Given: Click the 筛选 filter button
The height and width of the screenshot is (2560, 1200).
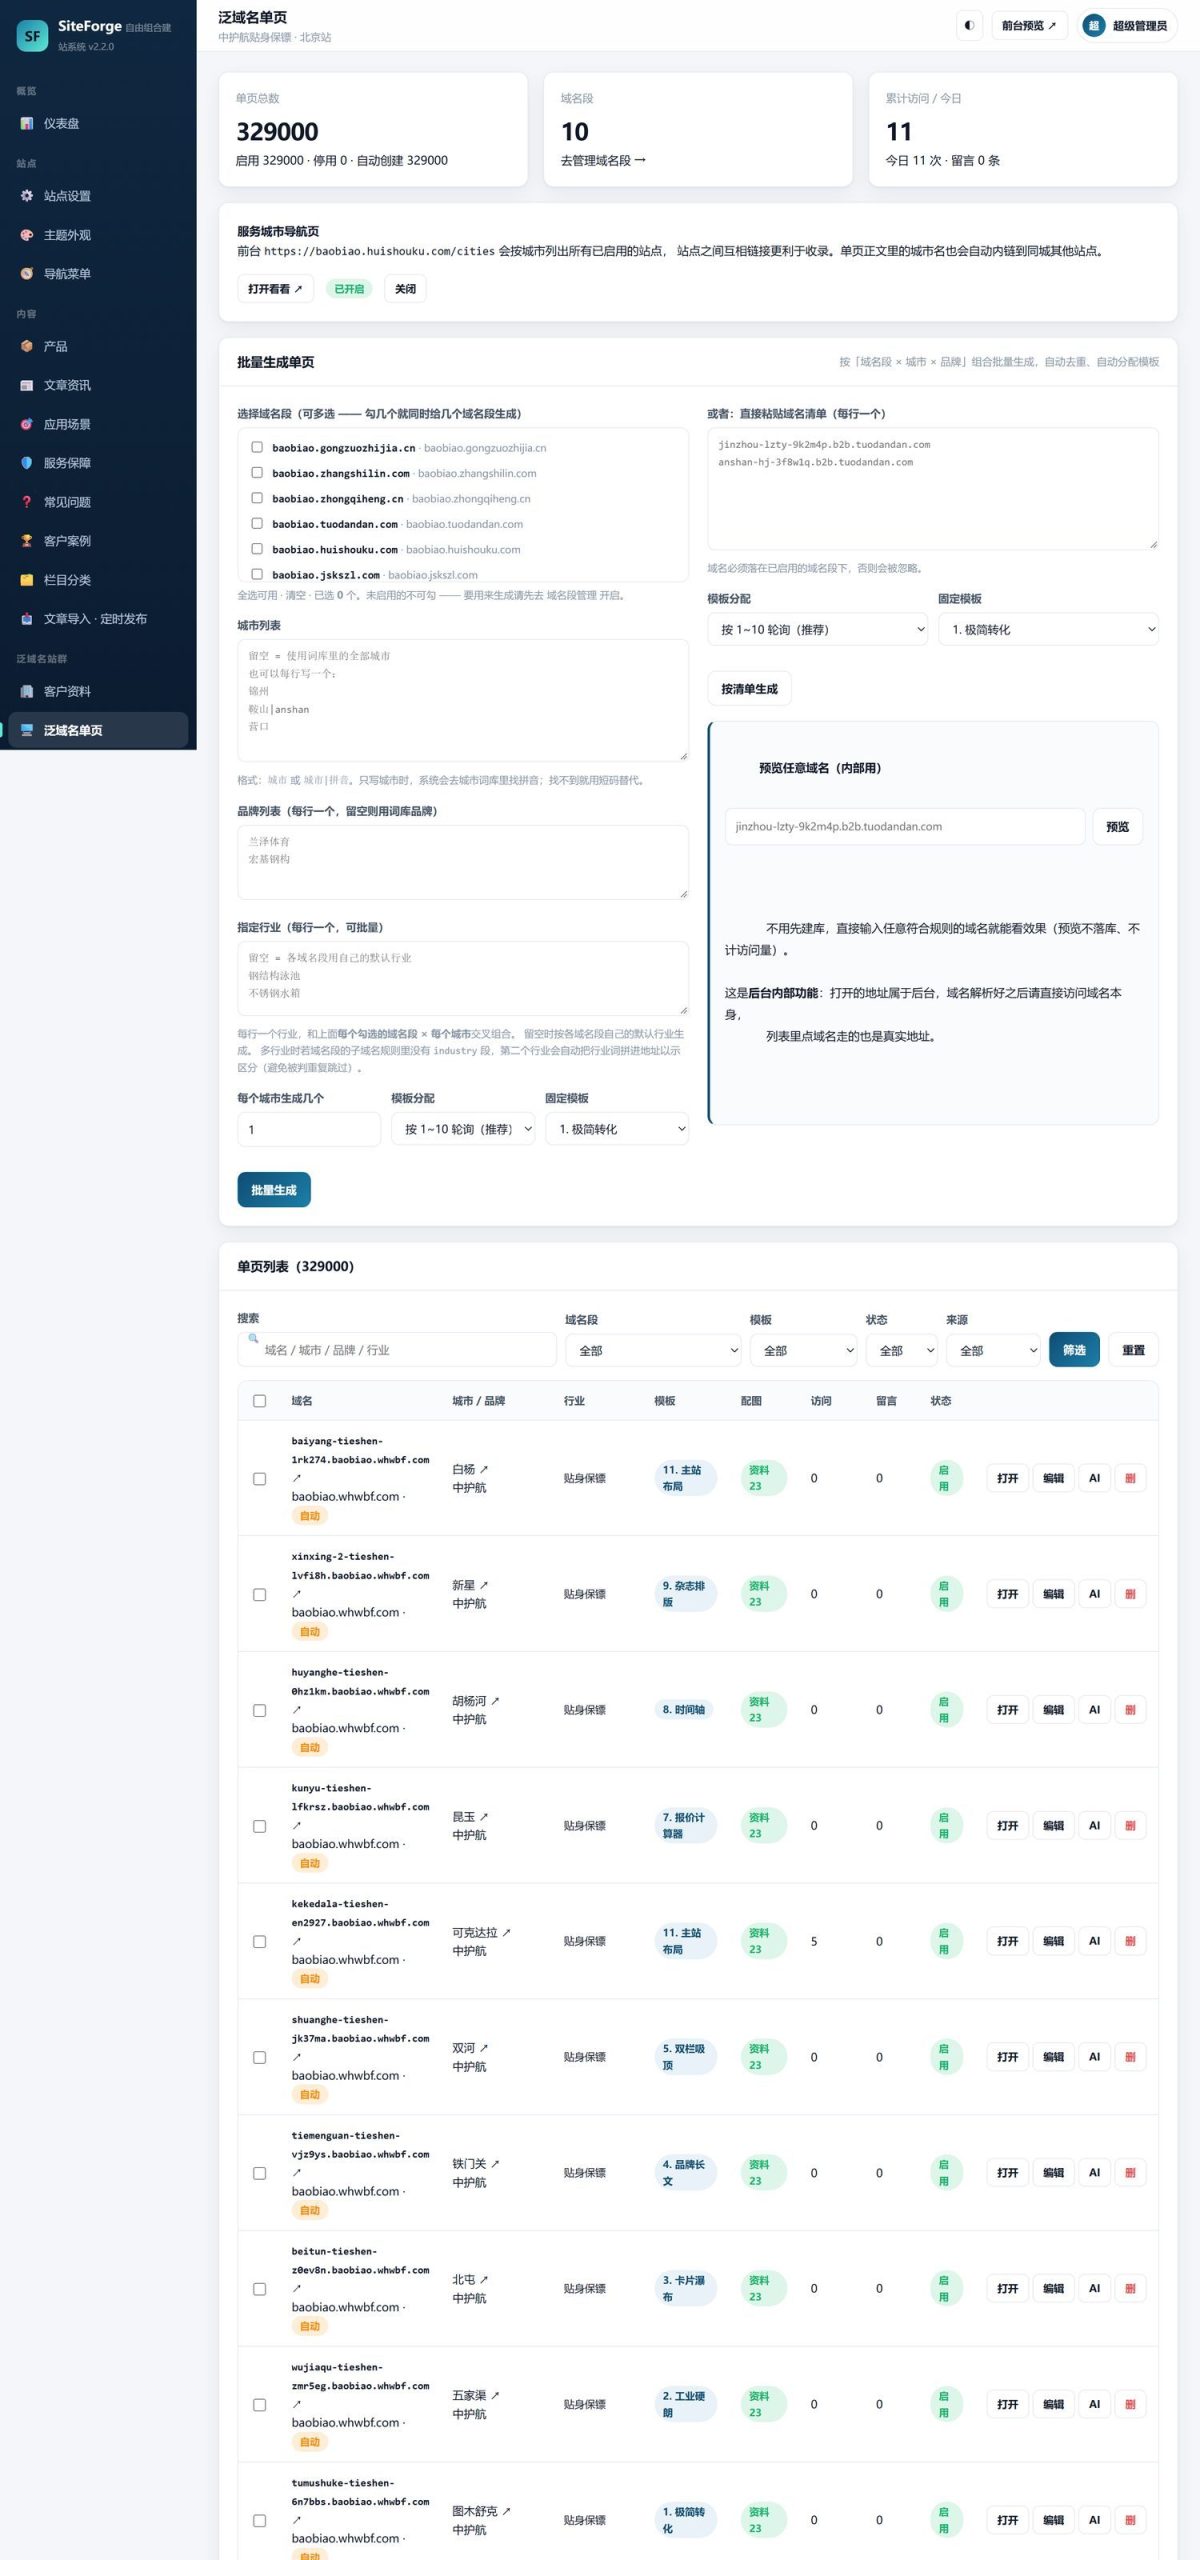Looking at the screenshot, I should pyautogui.click(x=1074, y=1350).
